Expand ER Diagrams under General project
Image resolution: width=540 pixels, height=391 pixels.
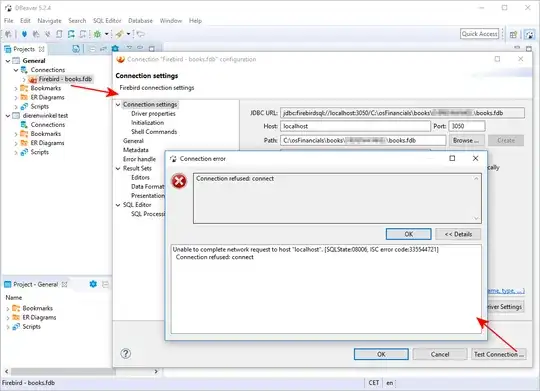click(x=15, y=97)
